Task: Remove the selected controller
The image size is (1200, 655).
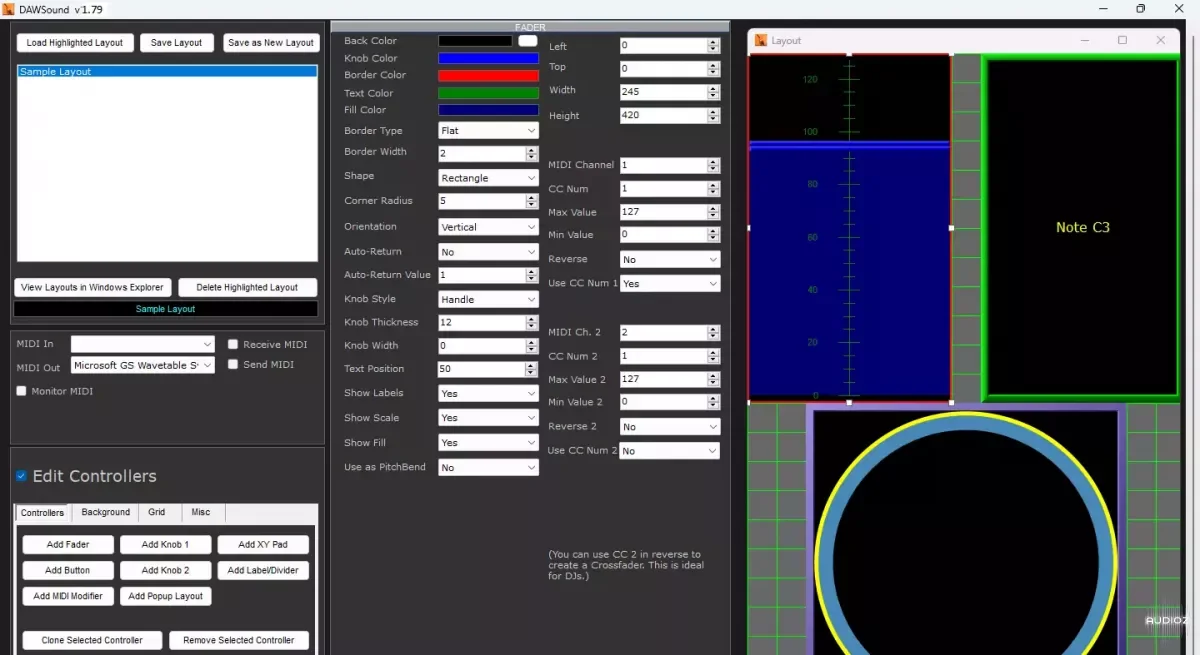Action: click(239, 640)
